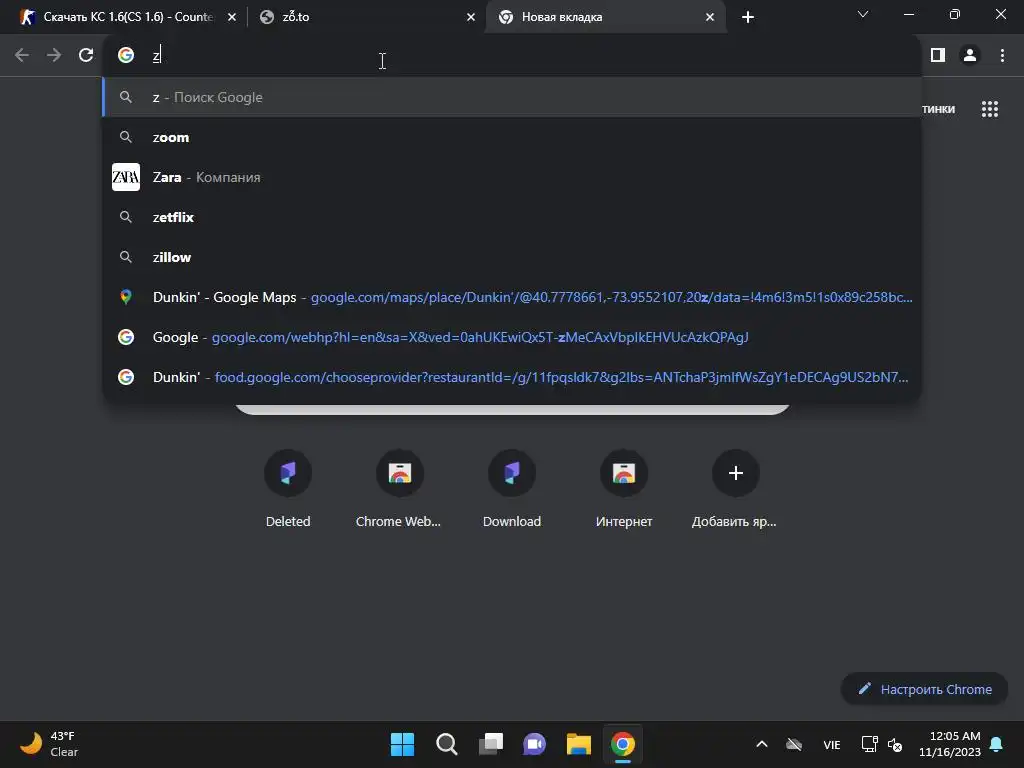The width and height of the screenshot is (1024, 768).
Task: Click the Zara logo icon
Action: [x=126, y=177]
